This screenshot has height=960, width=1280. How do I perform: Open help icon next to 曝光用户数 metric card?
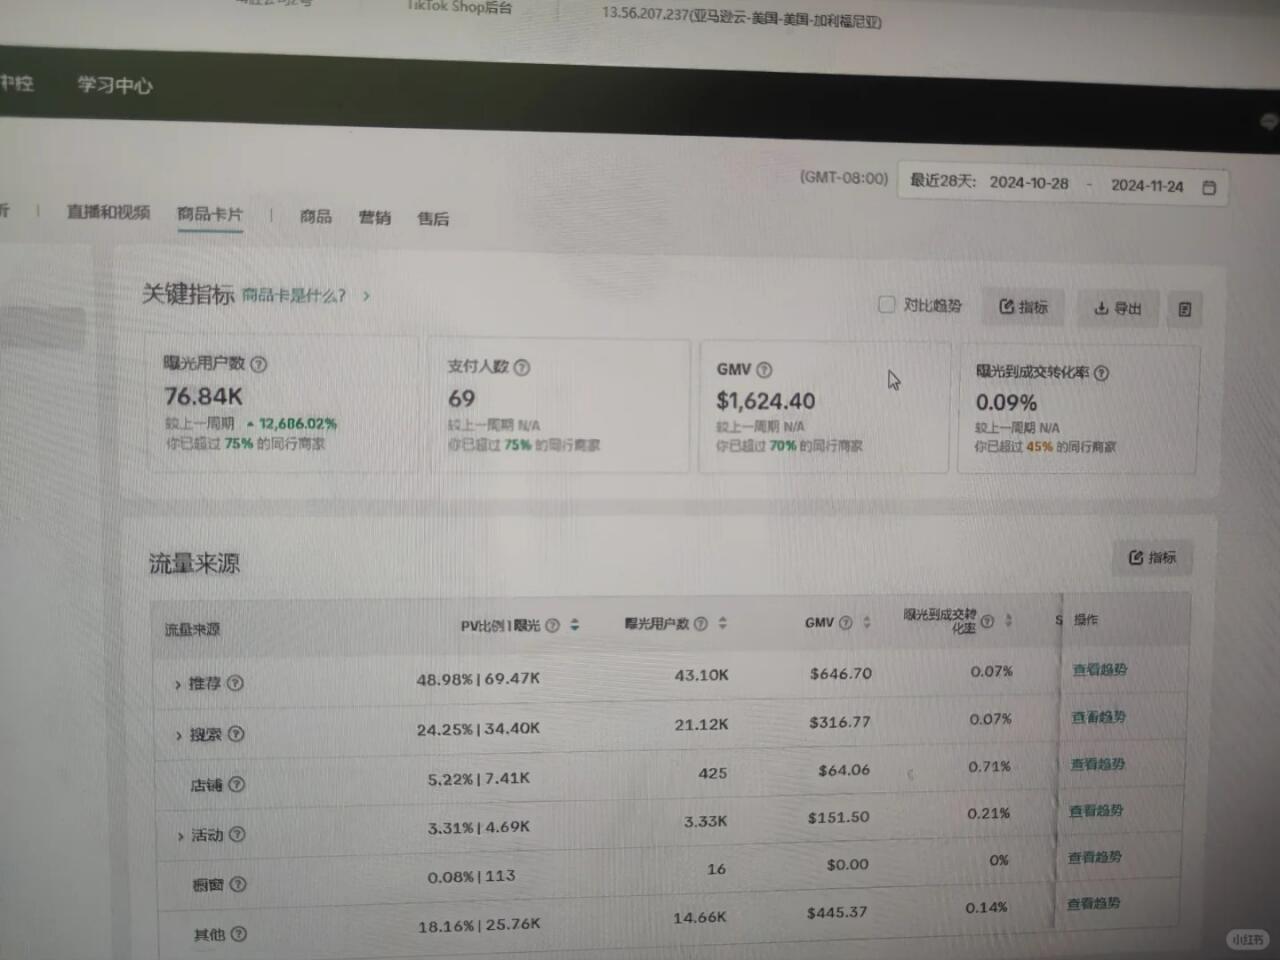[x=259, y=364]
